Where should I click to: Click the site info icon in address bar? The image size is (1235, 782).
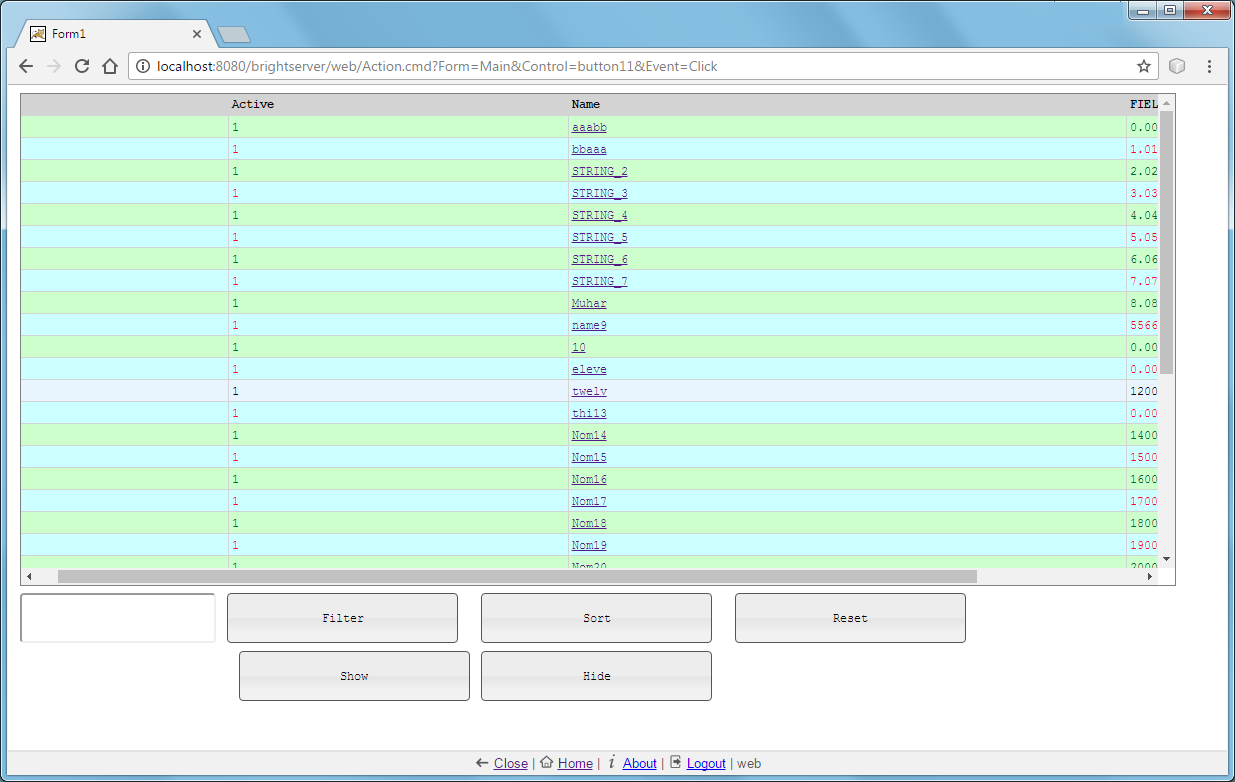[143, 66]
